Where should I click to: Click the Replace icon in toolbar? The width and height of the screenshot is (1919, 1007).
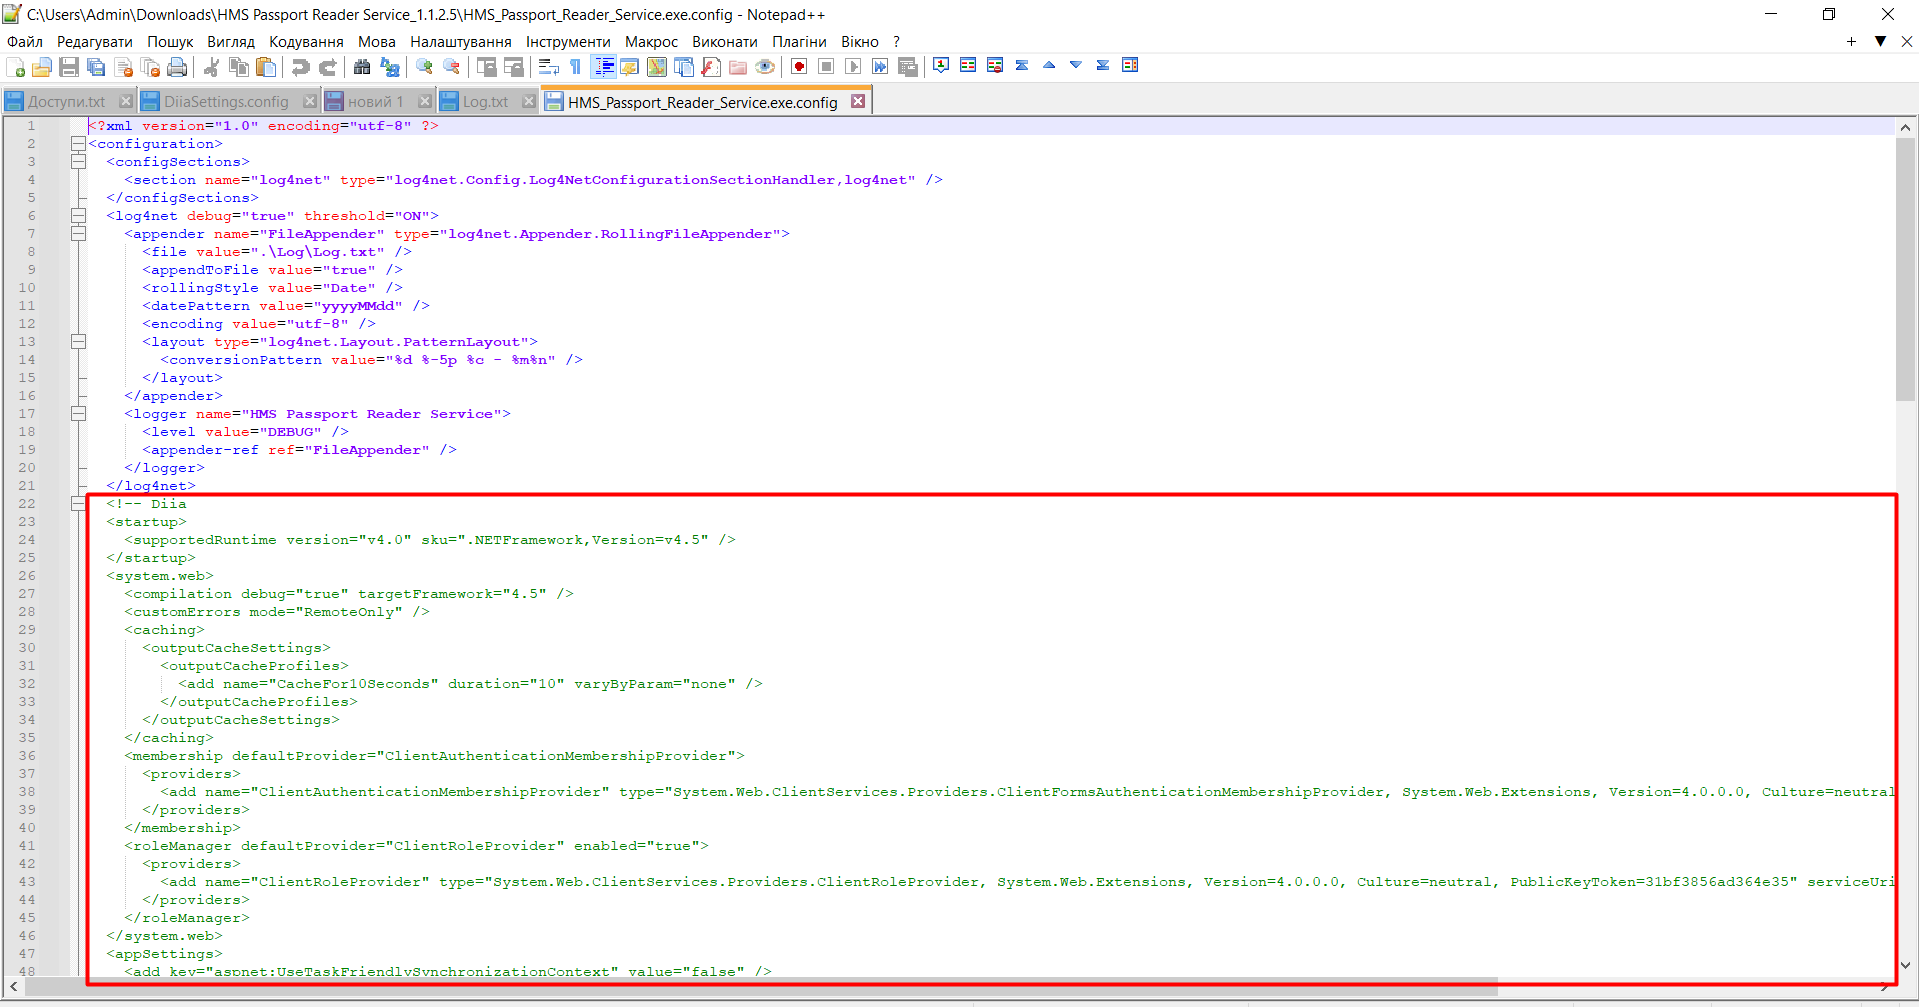coord(390,67)
